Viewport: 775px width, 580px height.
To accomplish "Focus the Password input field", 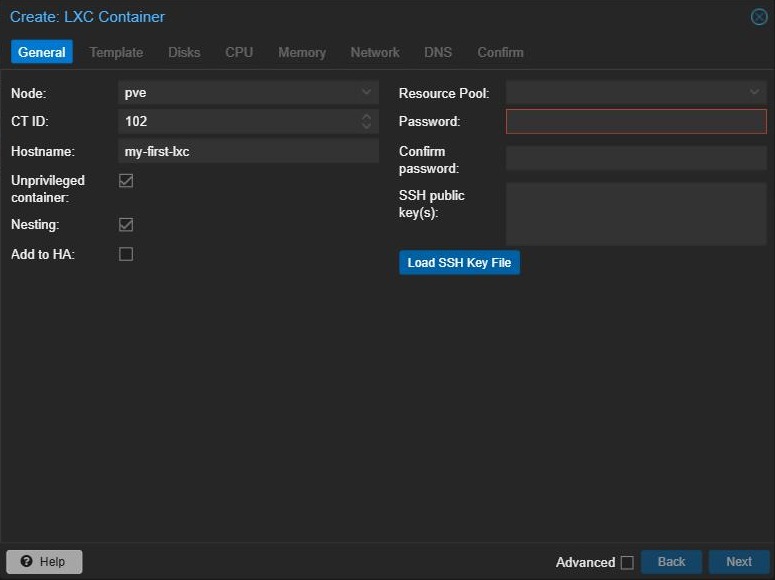I will point(636,121).
